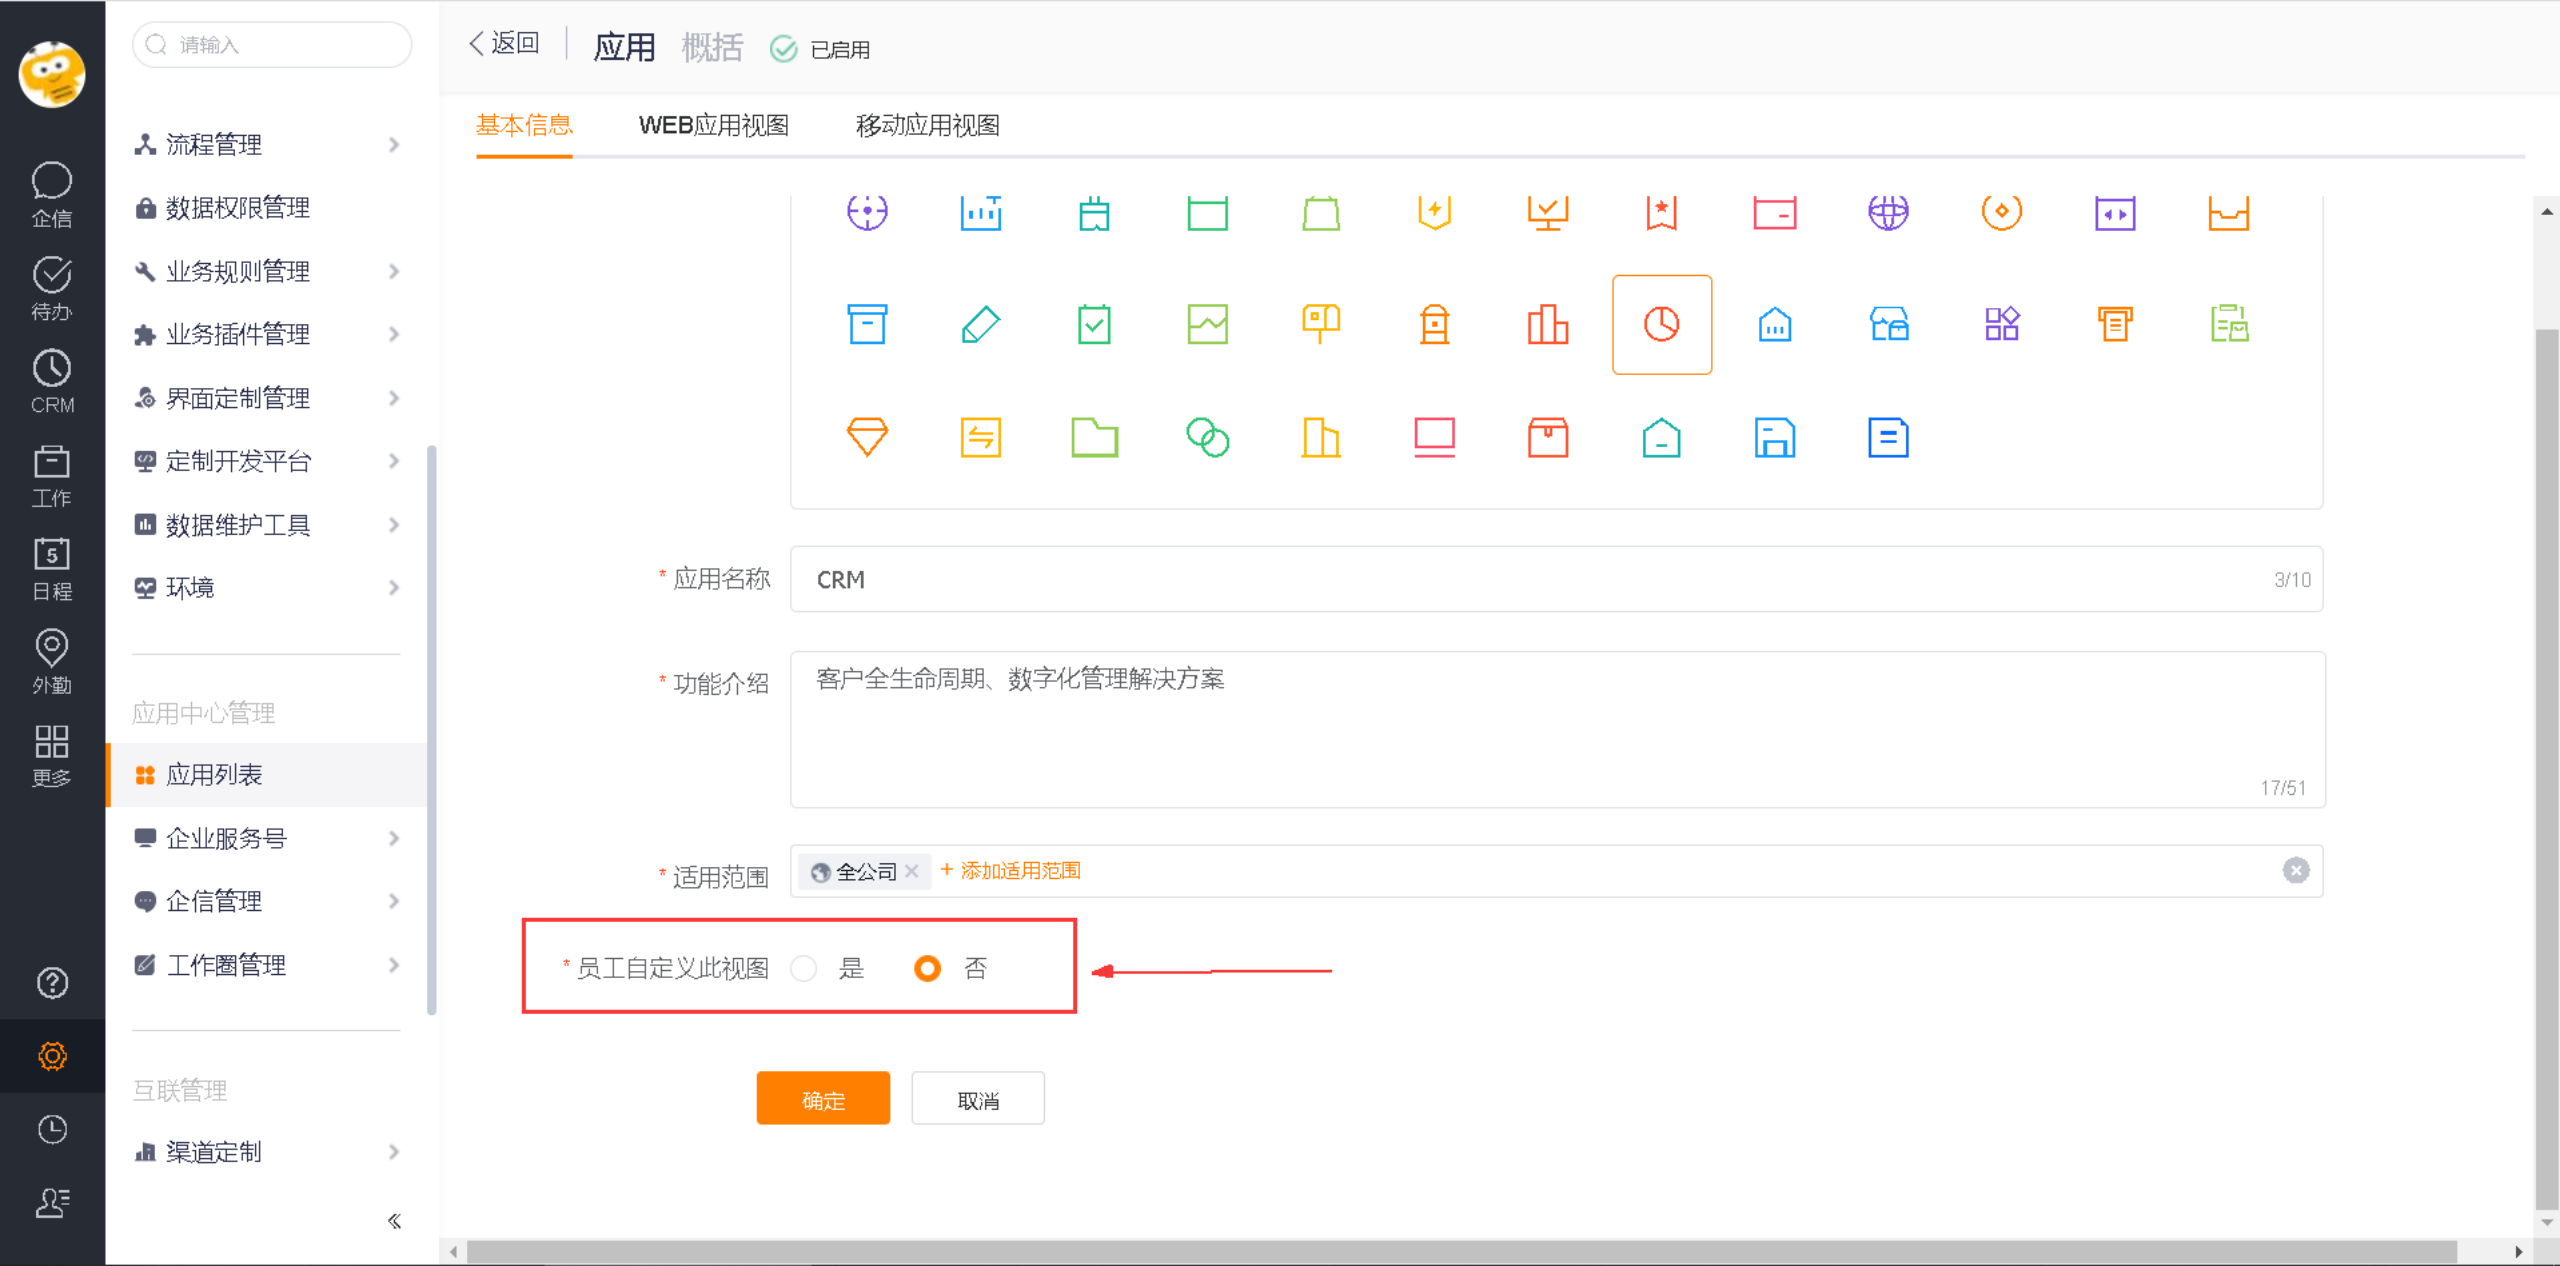Viewport: 2560px width, 1266px height.
Task: Remove the 全公司 scope tag
Action: click(911, 872)
